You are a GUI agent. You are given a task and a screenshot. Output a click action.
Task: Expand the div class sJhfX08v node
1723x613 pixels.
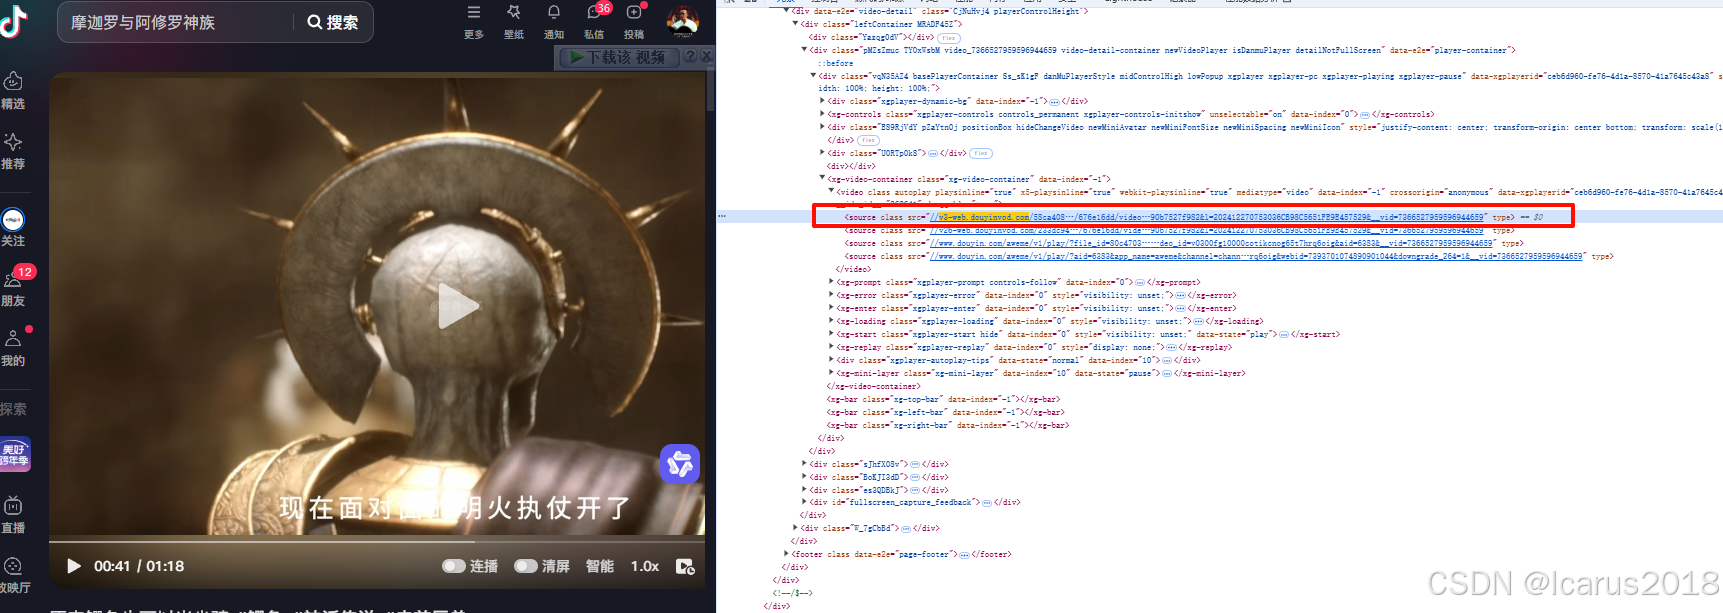804,464
